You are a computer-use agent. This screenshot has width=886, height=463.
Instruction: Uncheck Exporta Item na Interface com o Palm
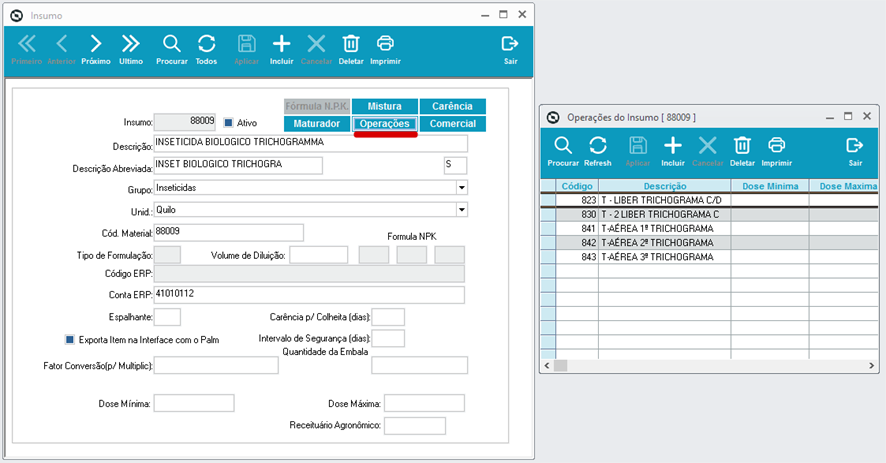coord(70,339)
